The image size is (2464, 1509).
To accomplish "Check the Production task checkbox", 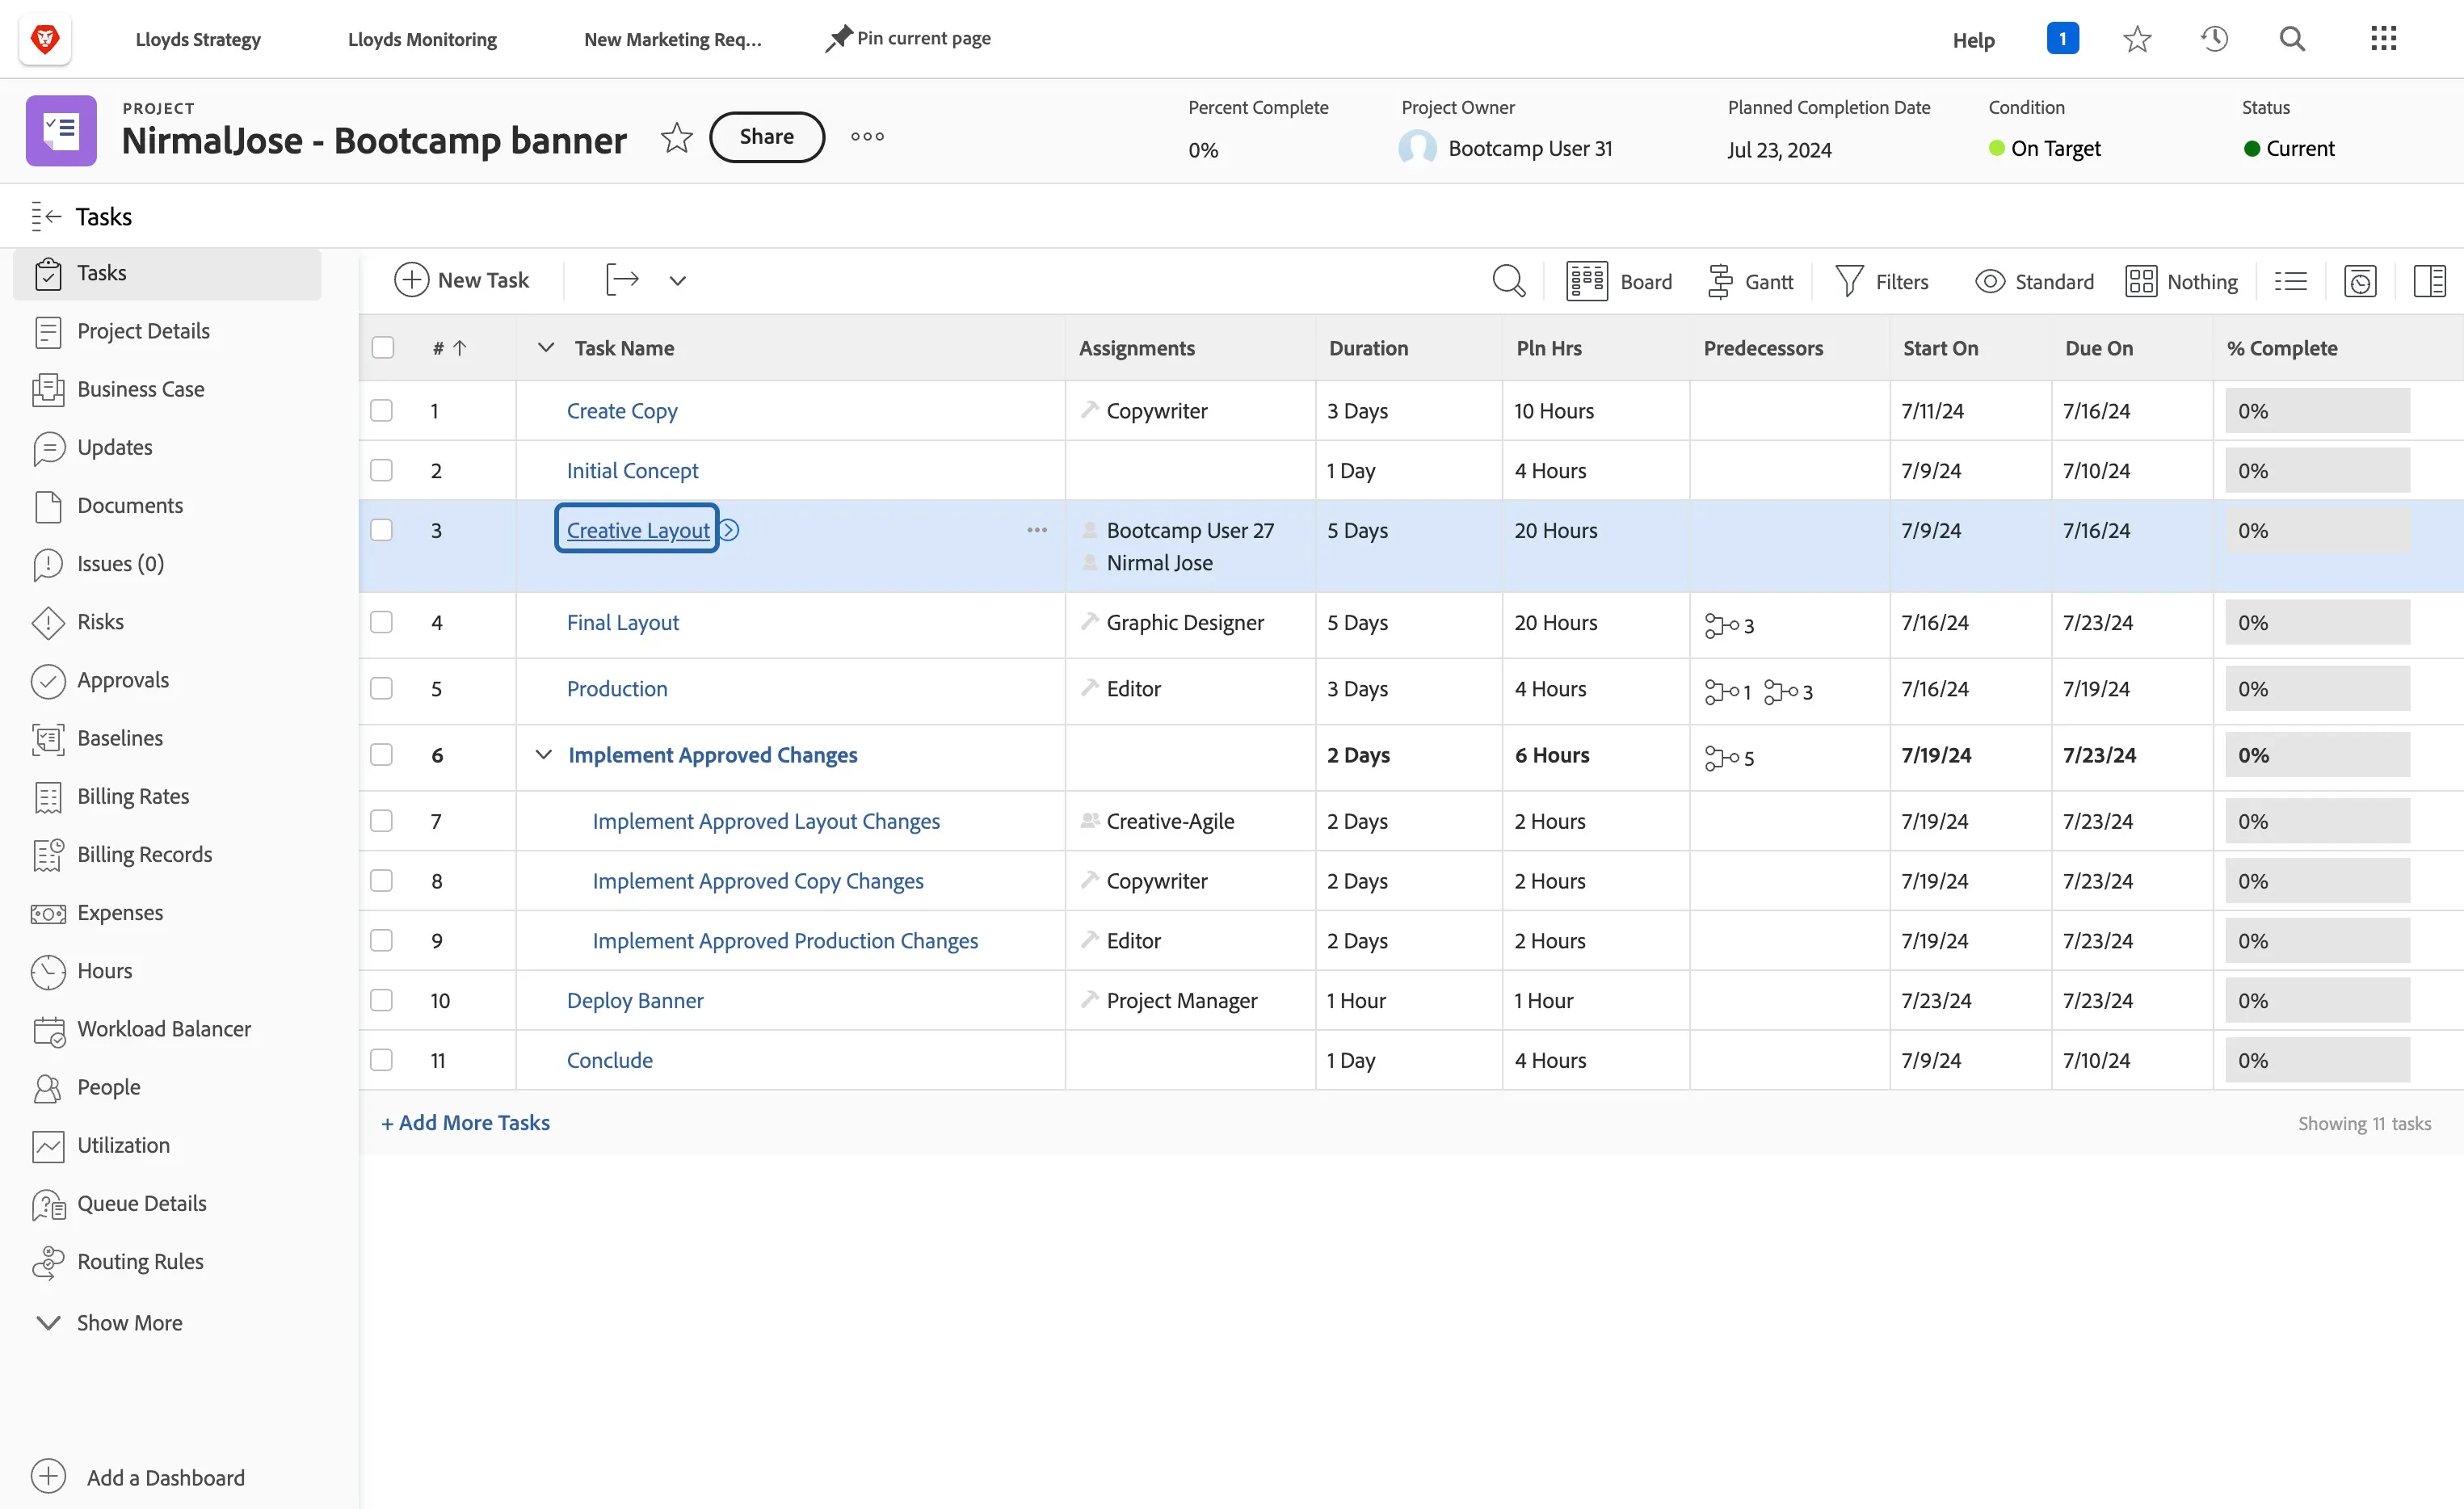I will (x=382, y=689).
